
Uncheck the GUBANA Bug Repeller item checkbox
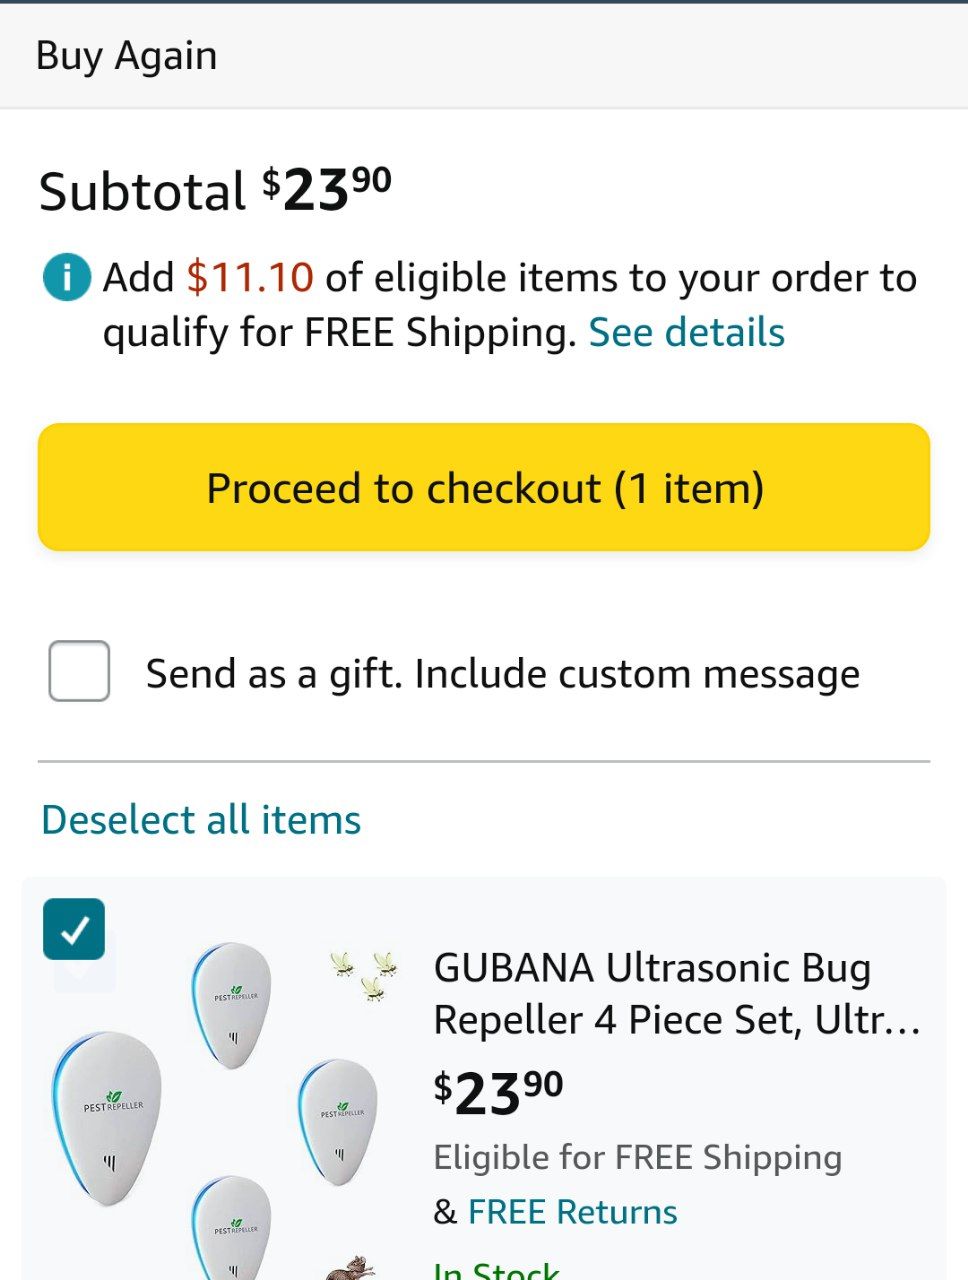[x=74, y=929]
